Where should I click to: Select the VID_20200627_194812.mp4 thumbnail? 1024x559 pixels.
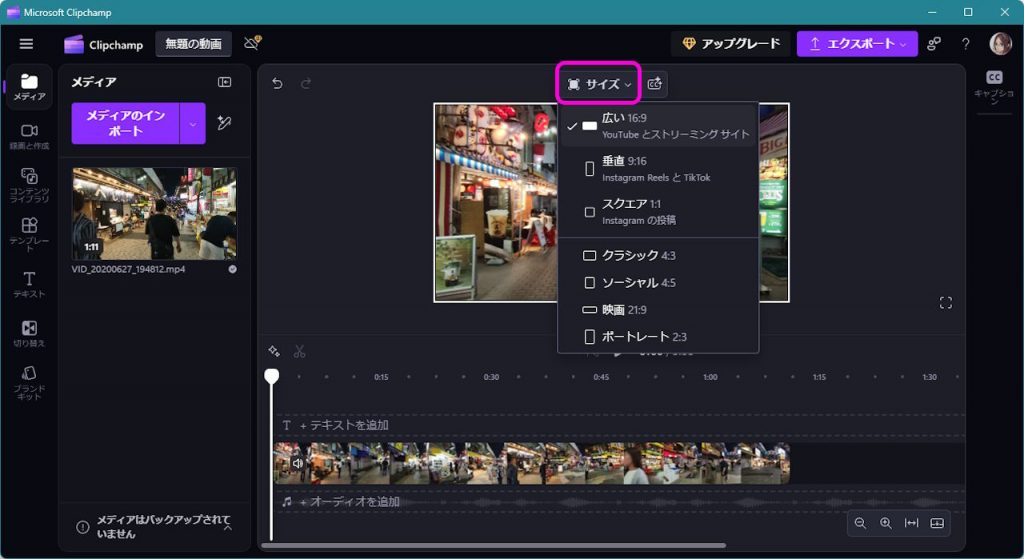pos(154,214)
